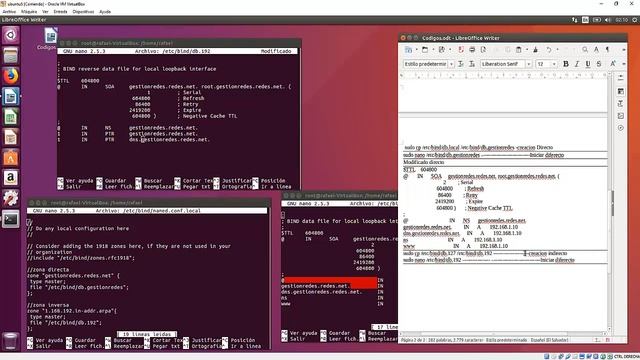Click the clock in the top panel
This screenshot has height=360, width=640.
(622, 20)
